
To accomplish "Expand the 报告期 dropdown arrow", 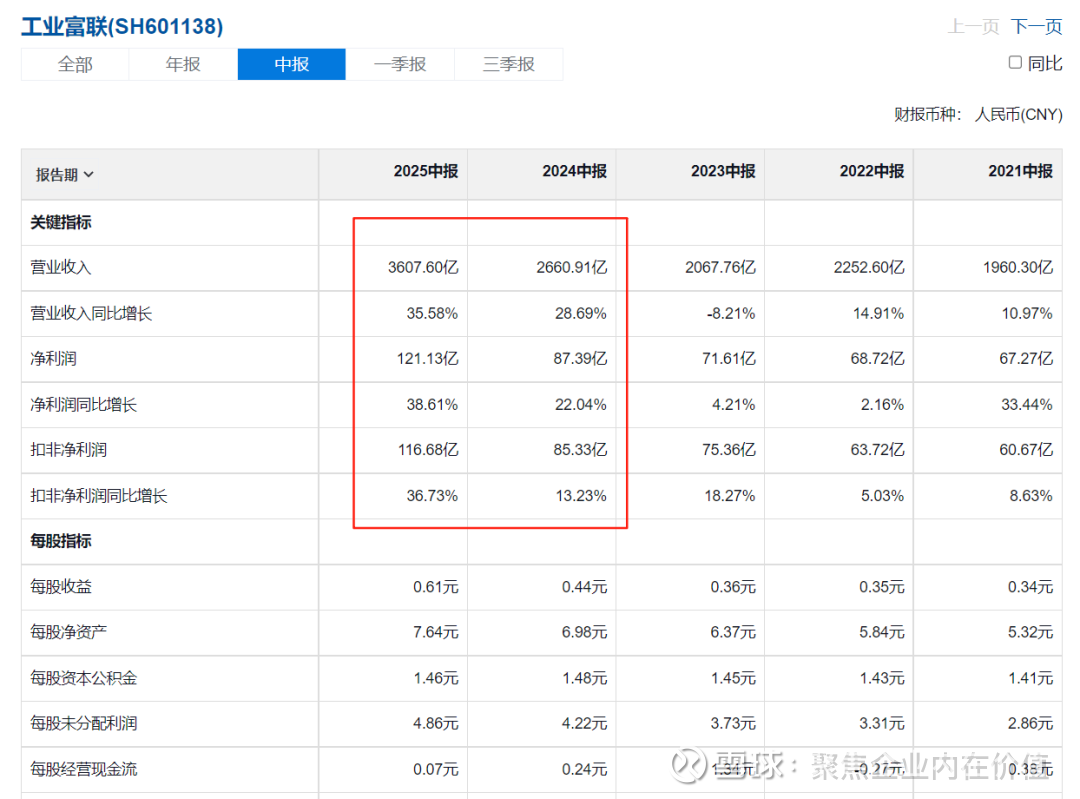I will pyautogui.click(x=89, y=175).
